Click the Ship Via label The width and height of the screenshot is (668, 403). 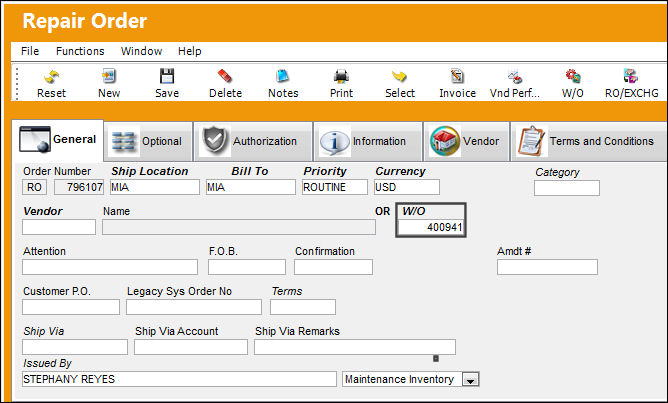43,331
